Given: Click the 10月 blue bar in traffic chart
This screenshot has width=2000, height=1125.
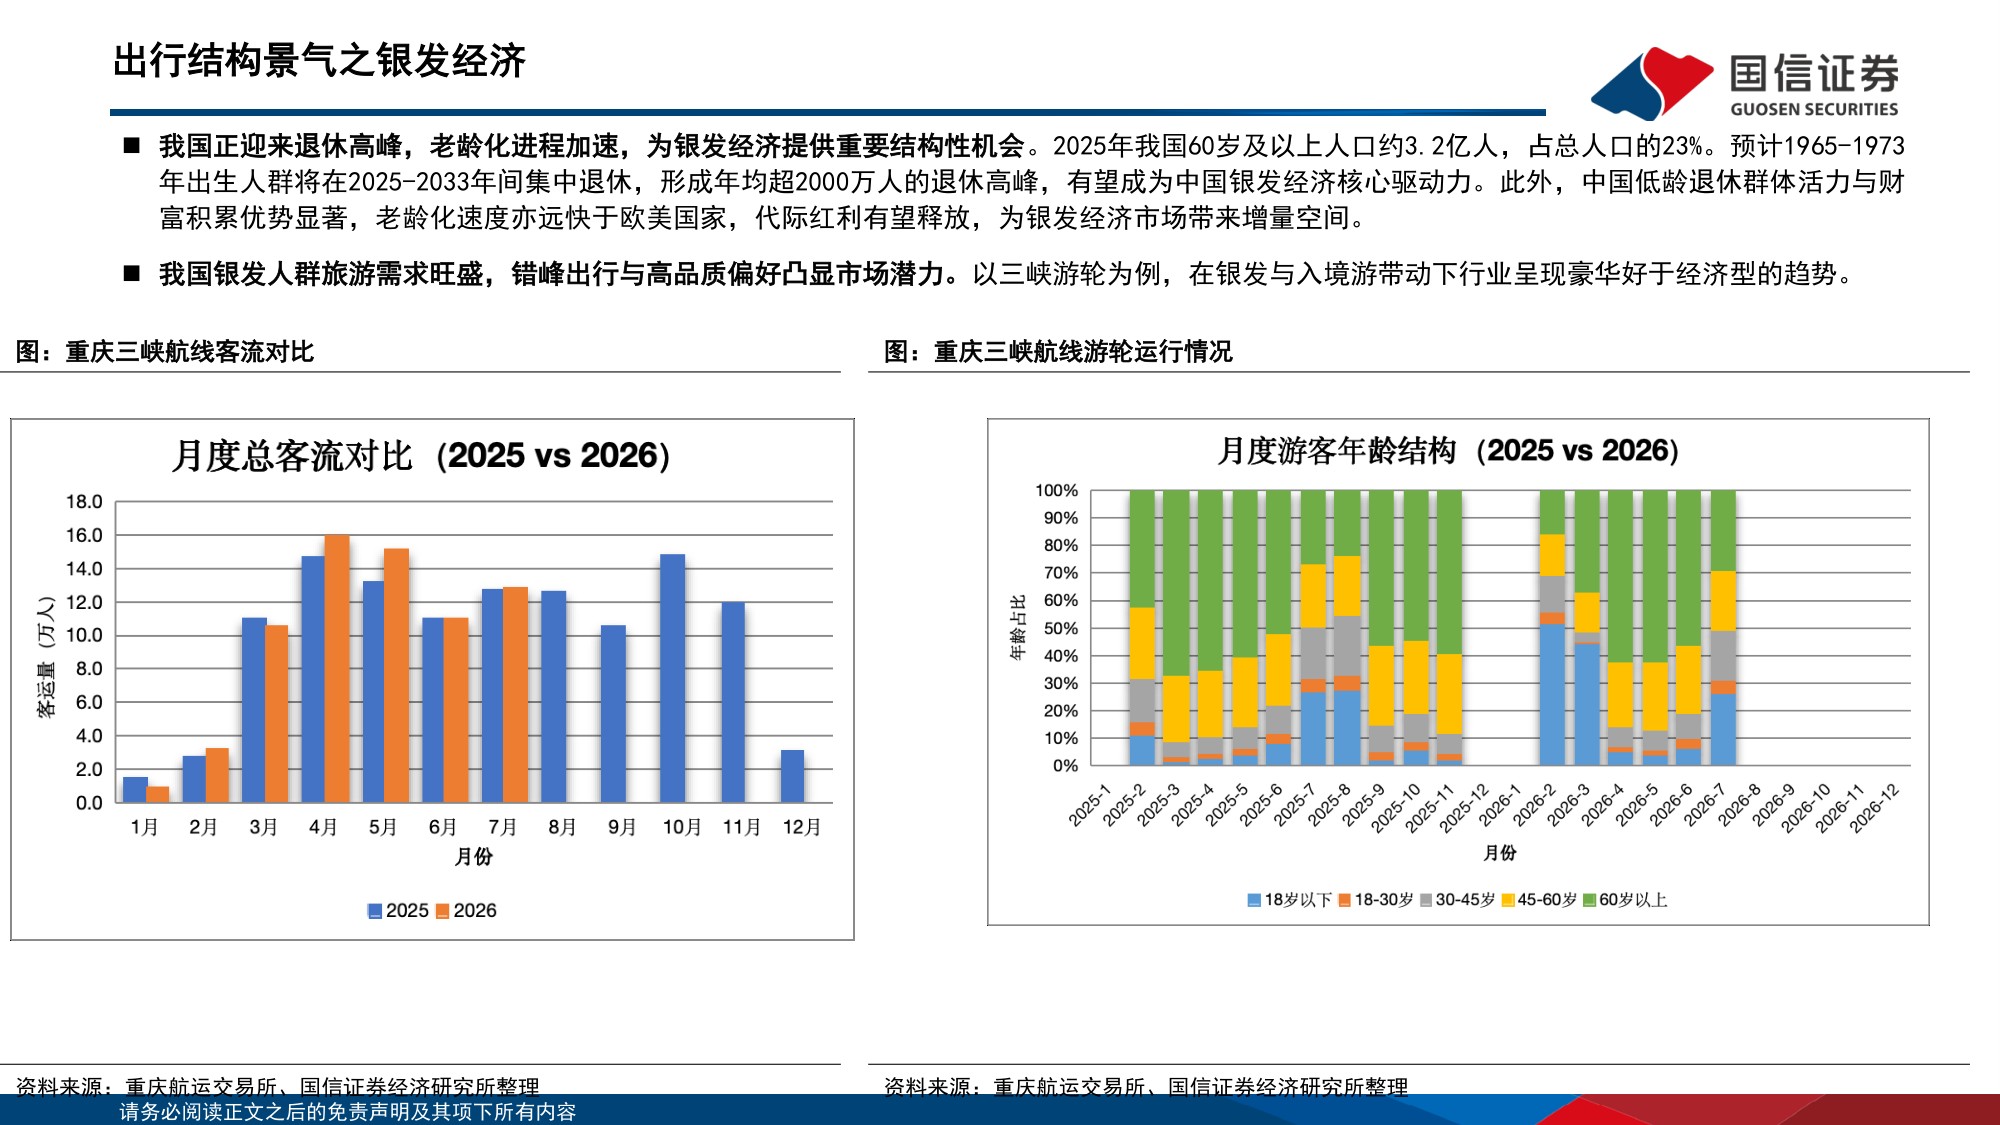Looking at the screenshot, I should (x=673, y=678).
